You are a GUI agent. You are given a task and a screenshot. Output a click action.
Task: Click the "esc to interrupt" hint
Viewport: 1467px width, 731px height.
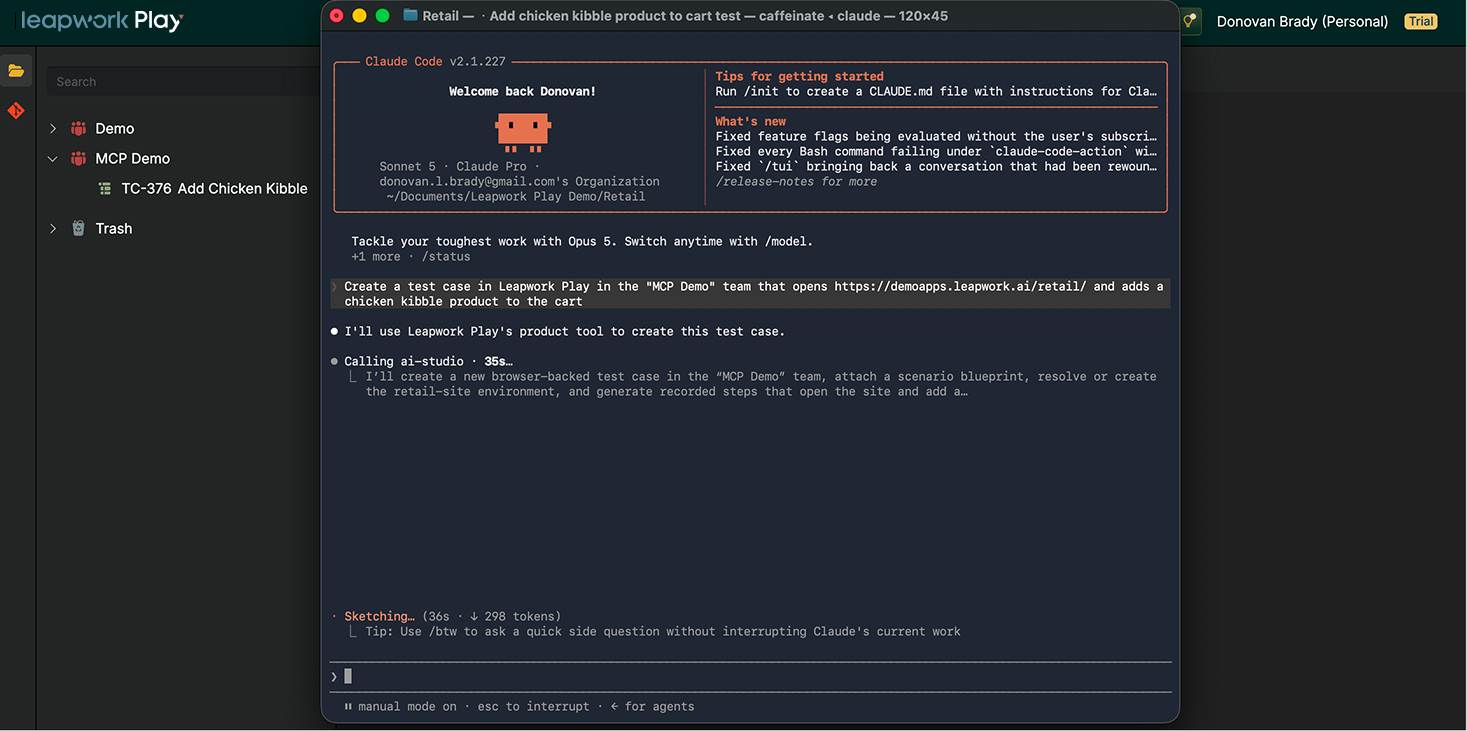(x=533, y=706)
